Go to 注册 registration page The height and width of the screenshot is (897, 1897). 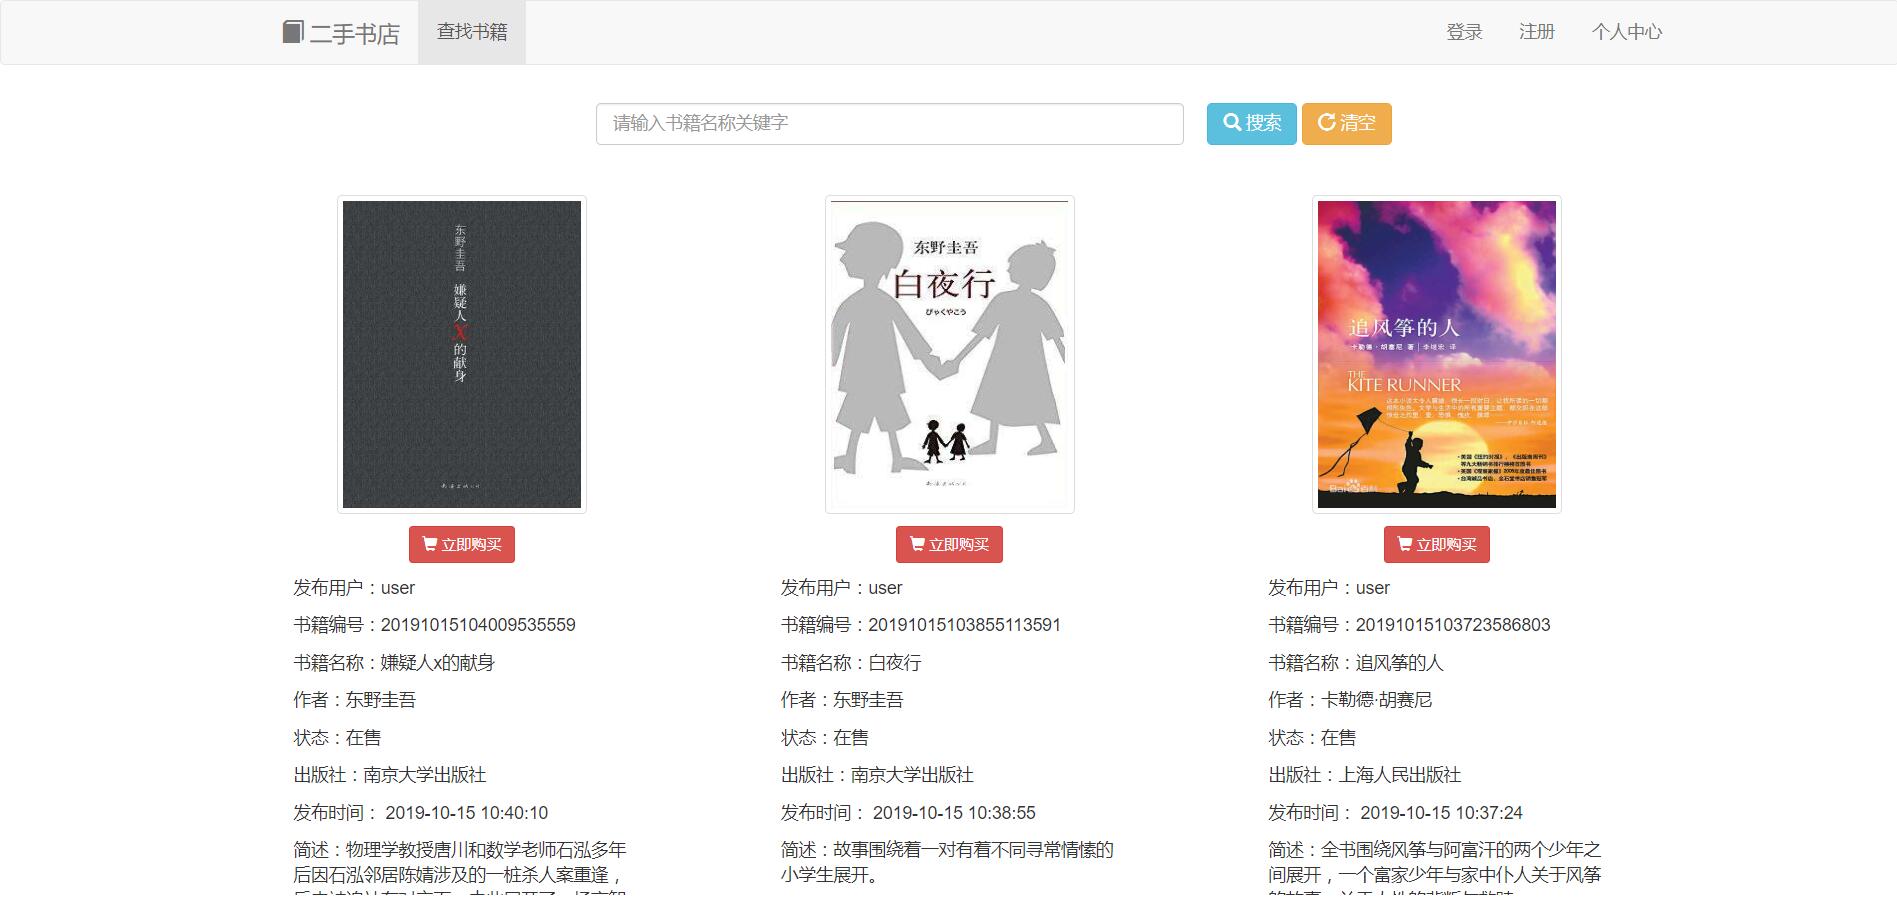(1537, 32)
